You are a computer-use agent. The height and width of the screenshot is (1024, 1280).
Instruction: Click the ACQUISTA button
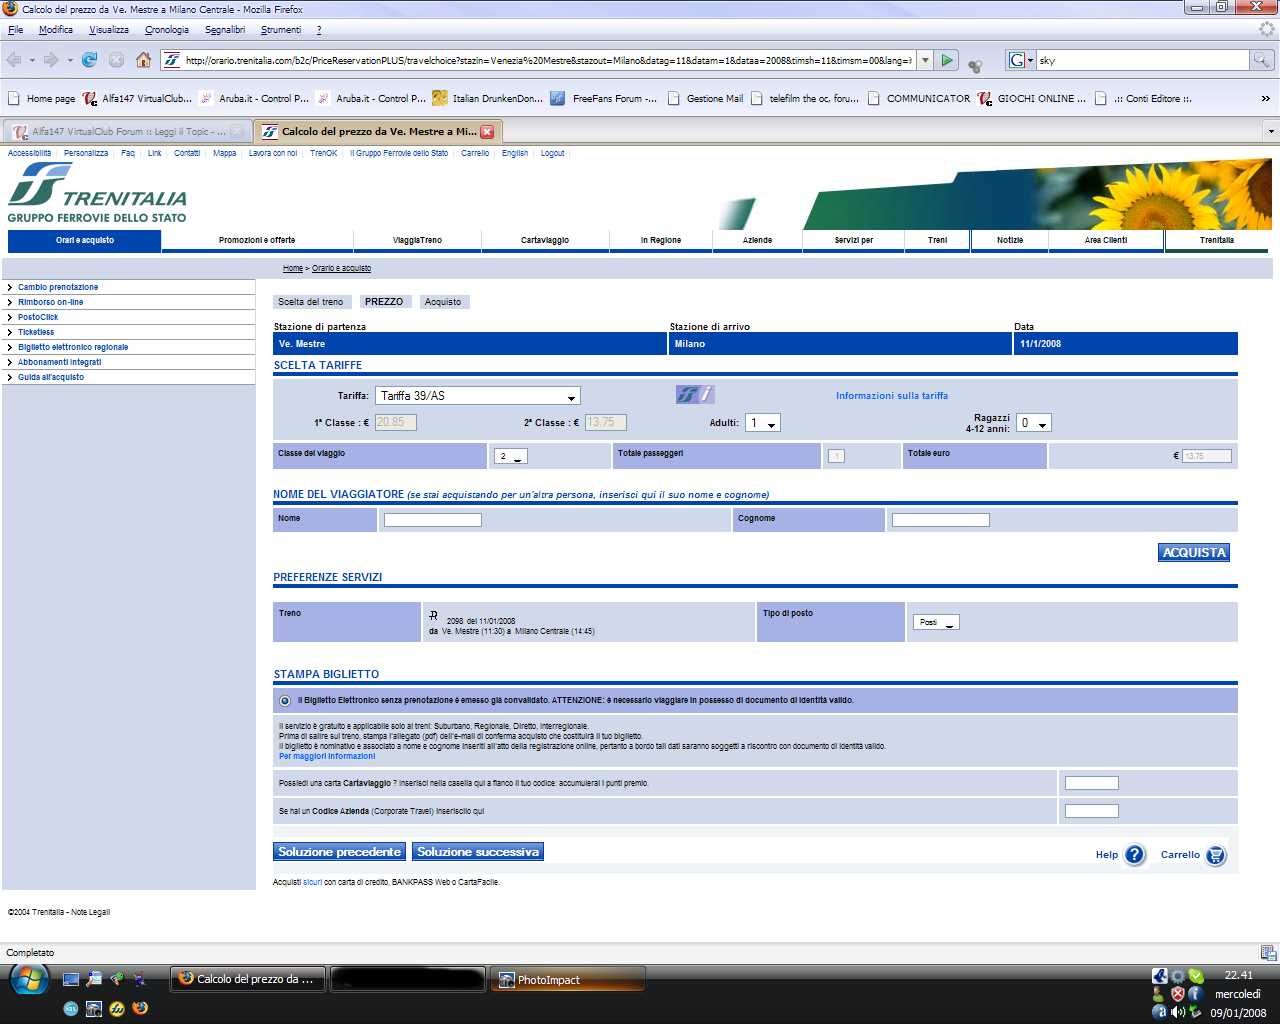pyautogui.click(x=1194, y=552)
